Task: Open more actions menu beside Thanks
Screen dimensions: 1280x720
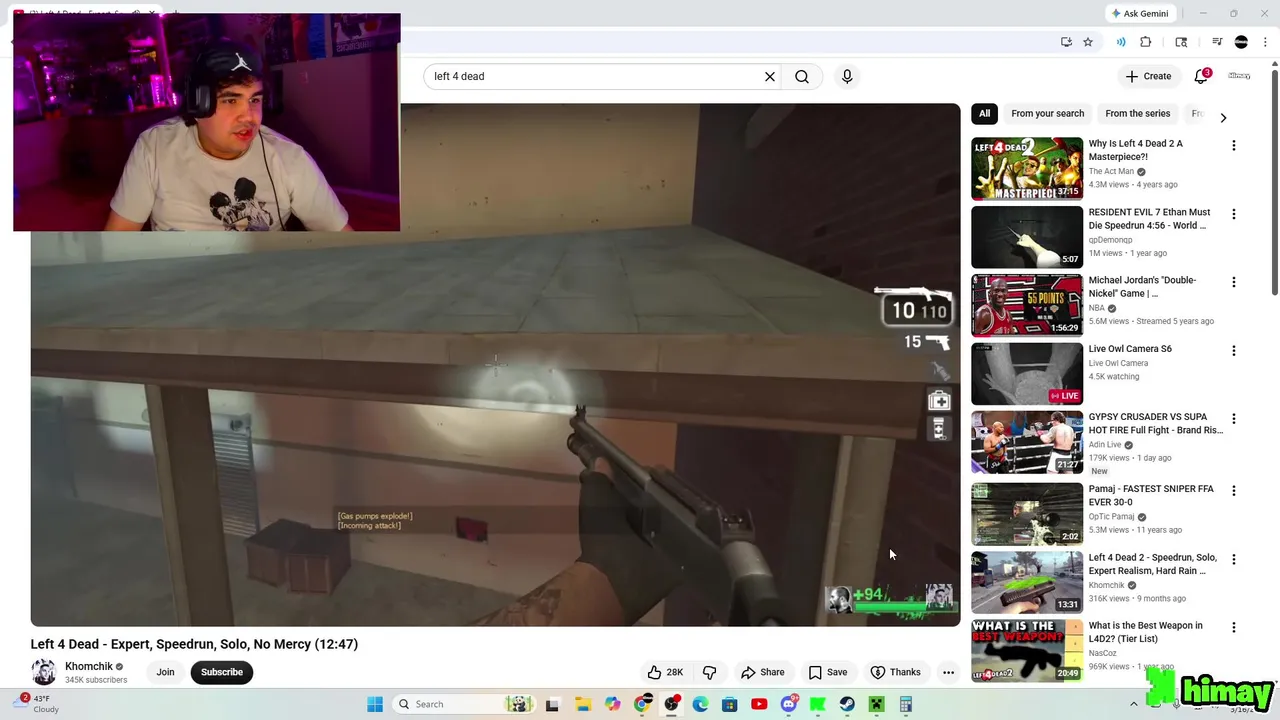Action: [x=948, y=672]
